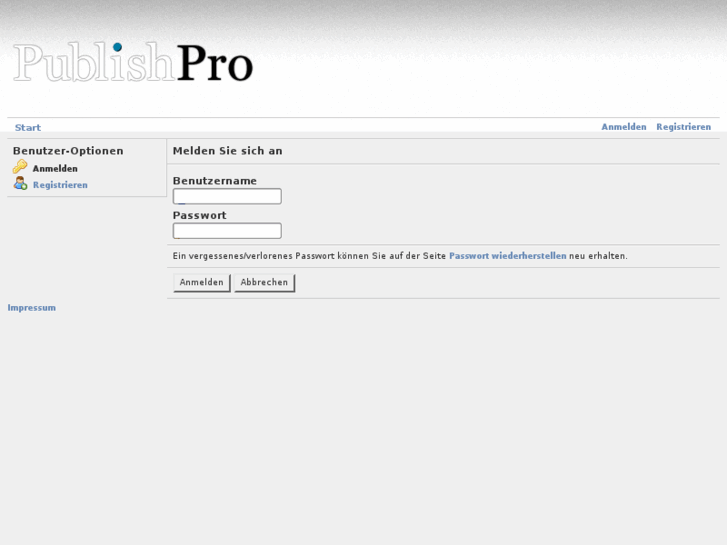Click the Passwort label above the field

(x=199, y=215)
